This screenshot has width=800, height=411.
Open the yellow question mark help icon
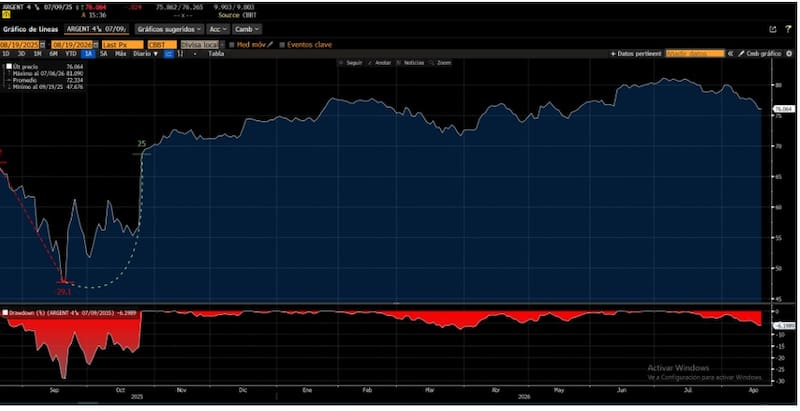pos(788,30)
